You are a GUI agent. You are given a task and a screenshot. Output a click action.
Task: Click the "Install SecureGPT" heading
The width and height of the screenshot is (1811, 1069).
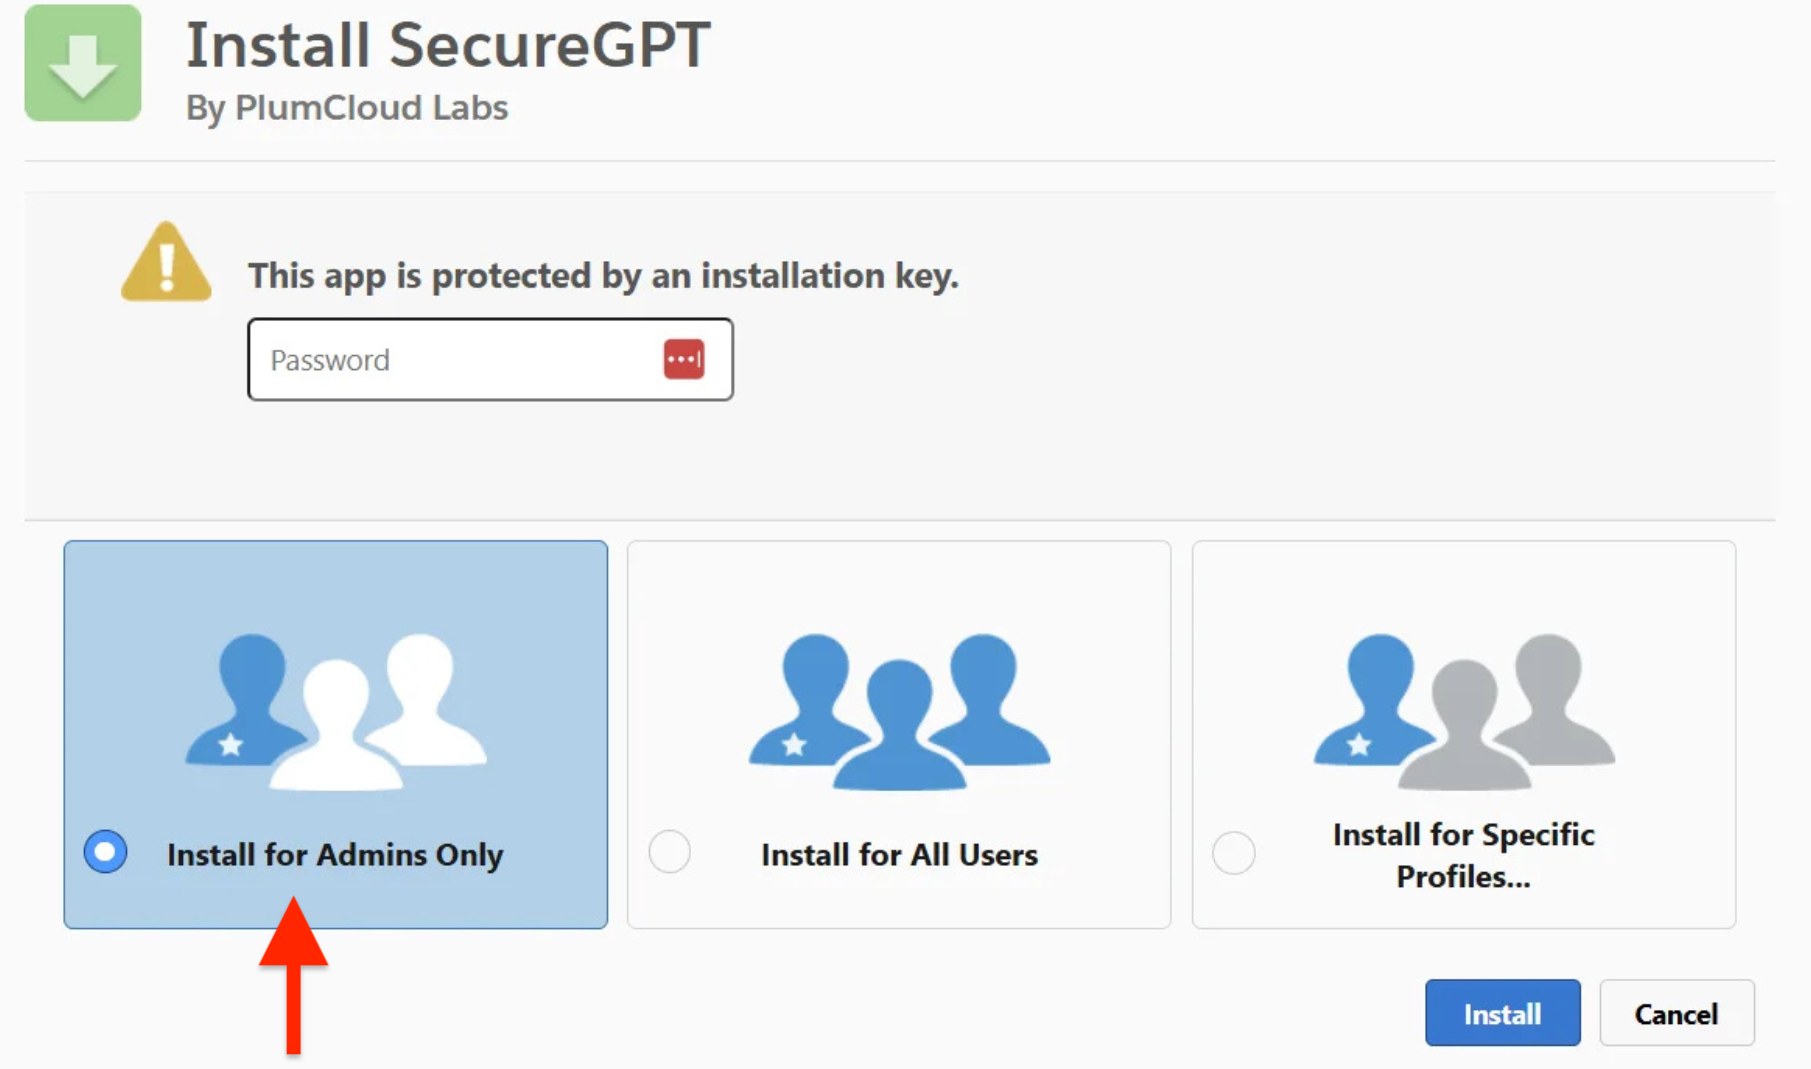coord(448,46)
